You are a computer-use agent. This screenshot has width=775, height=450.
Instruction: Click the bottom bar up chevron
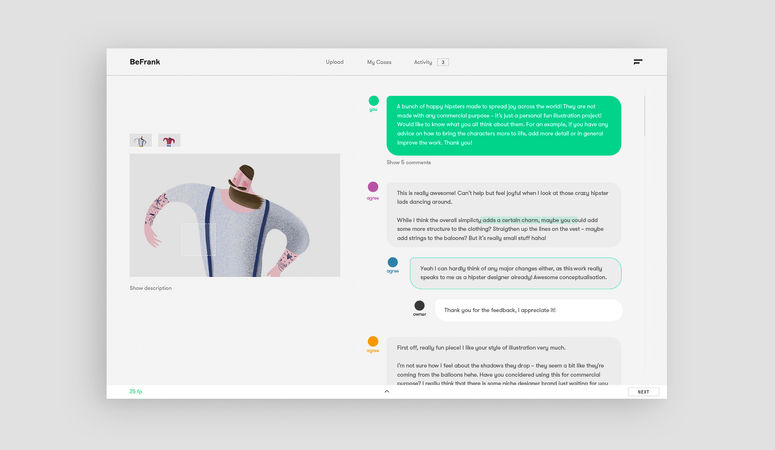(387, 391)
